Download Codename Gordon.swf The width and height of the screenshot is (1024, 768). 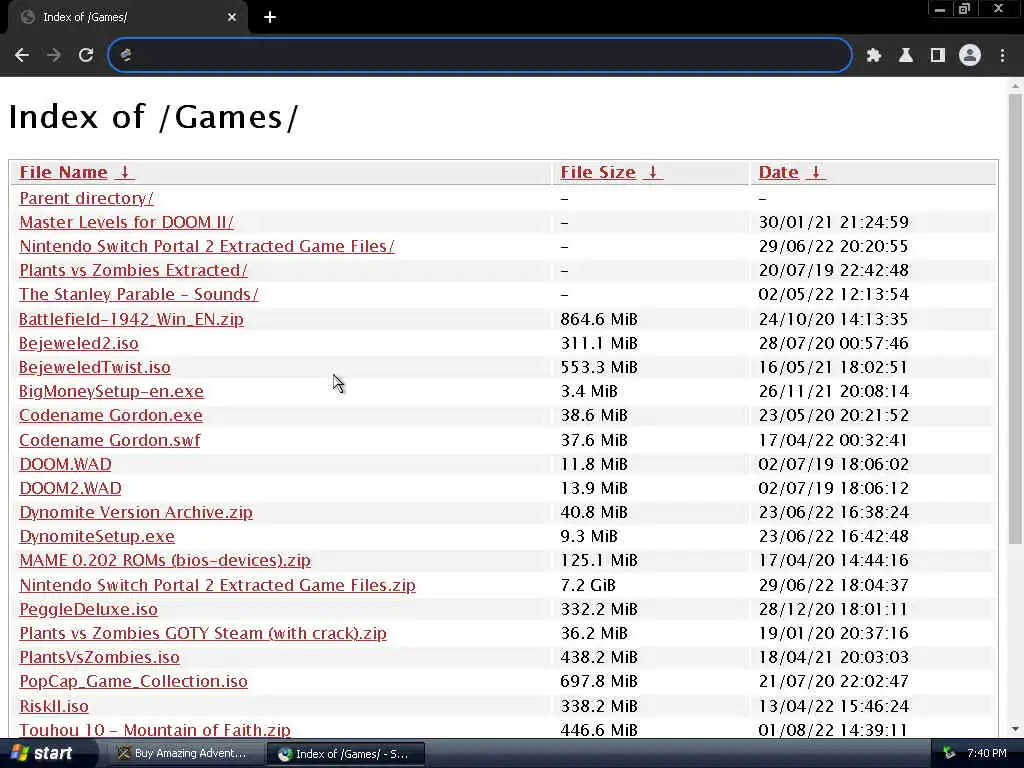110,440
